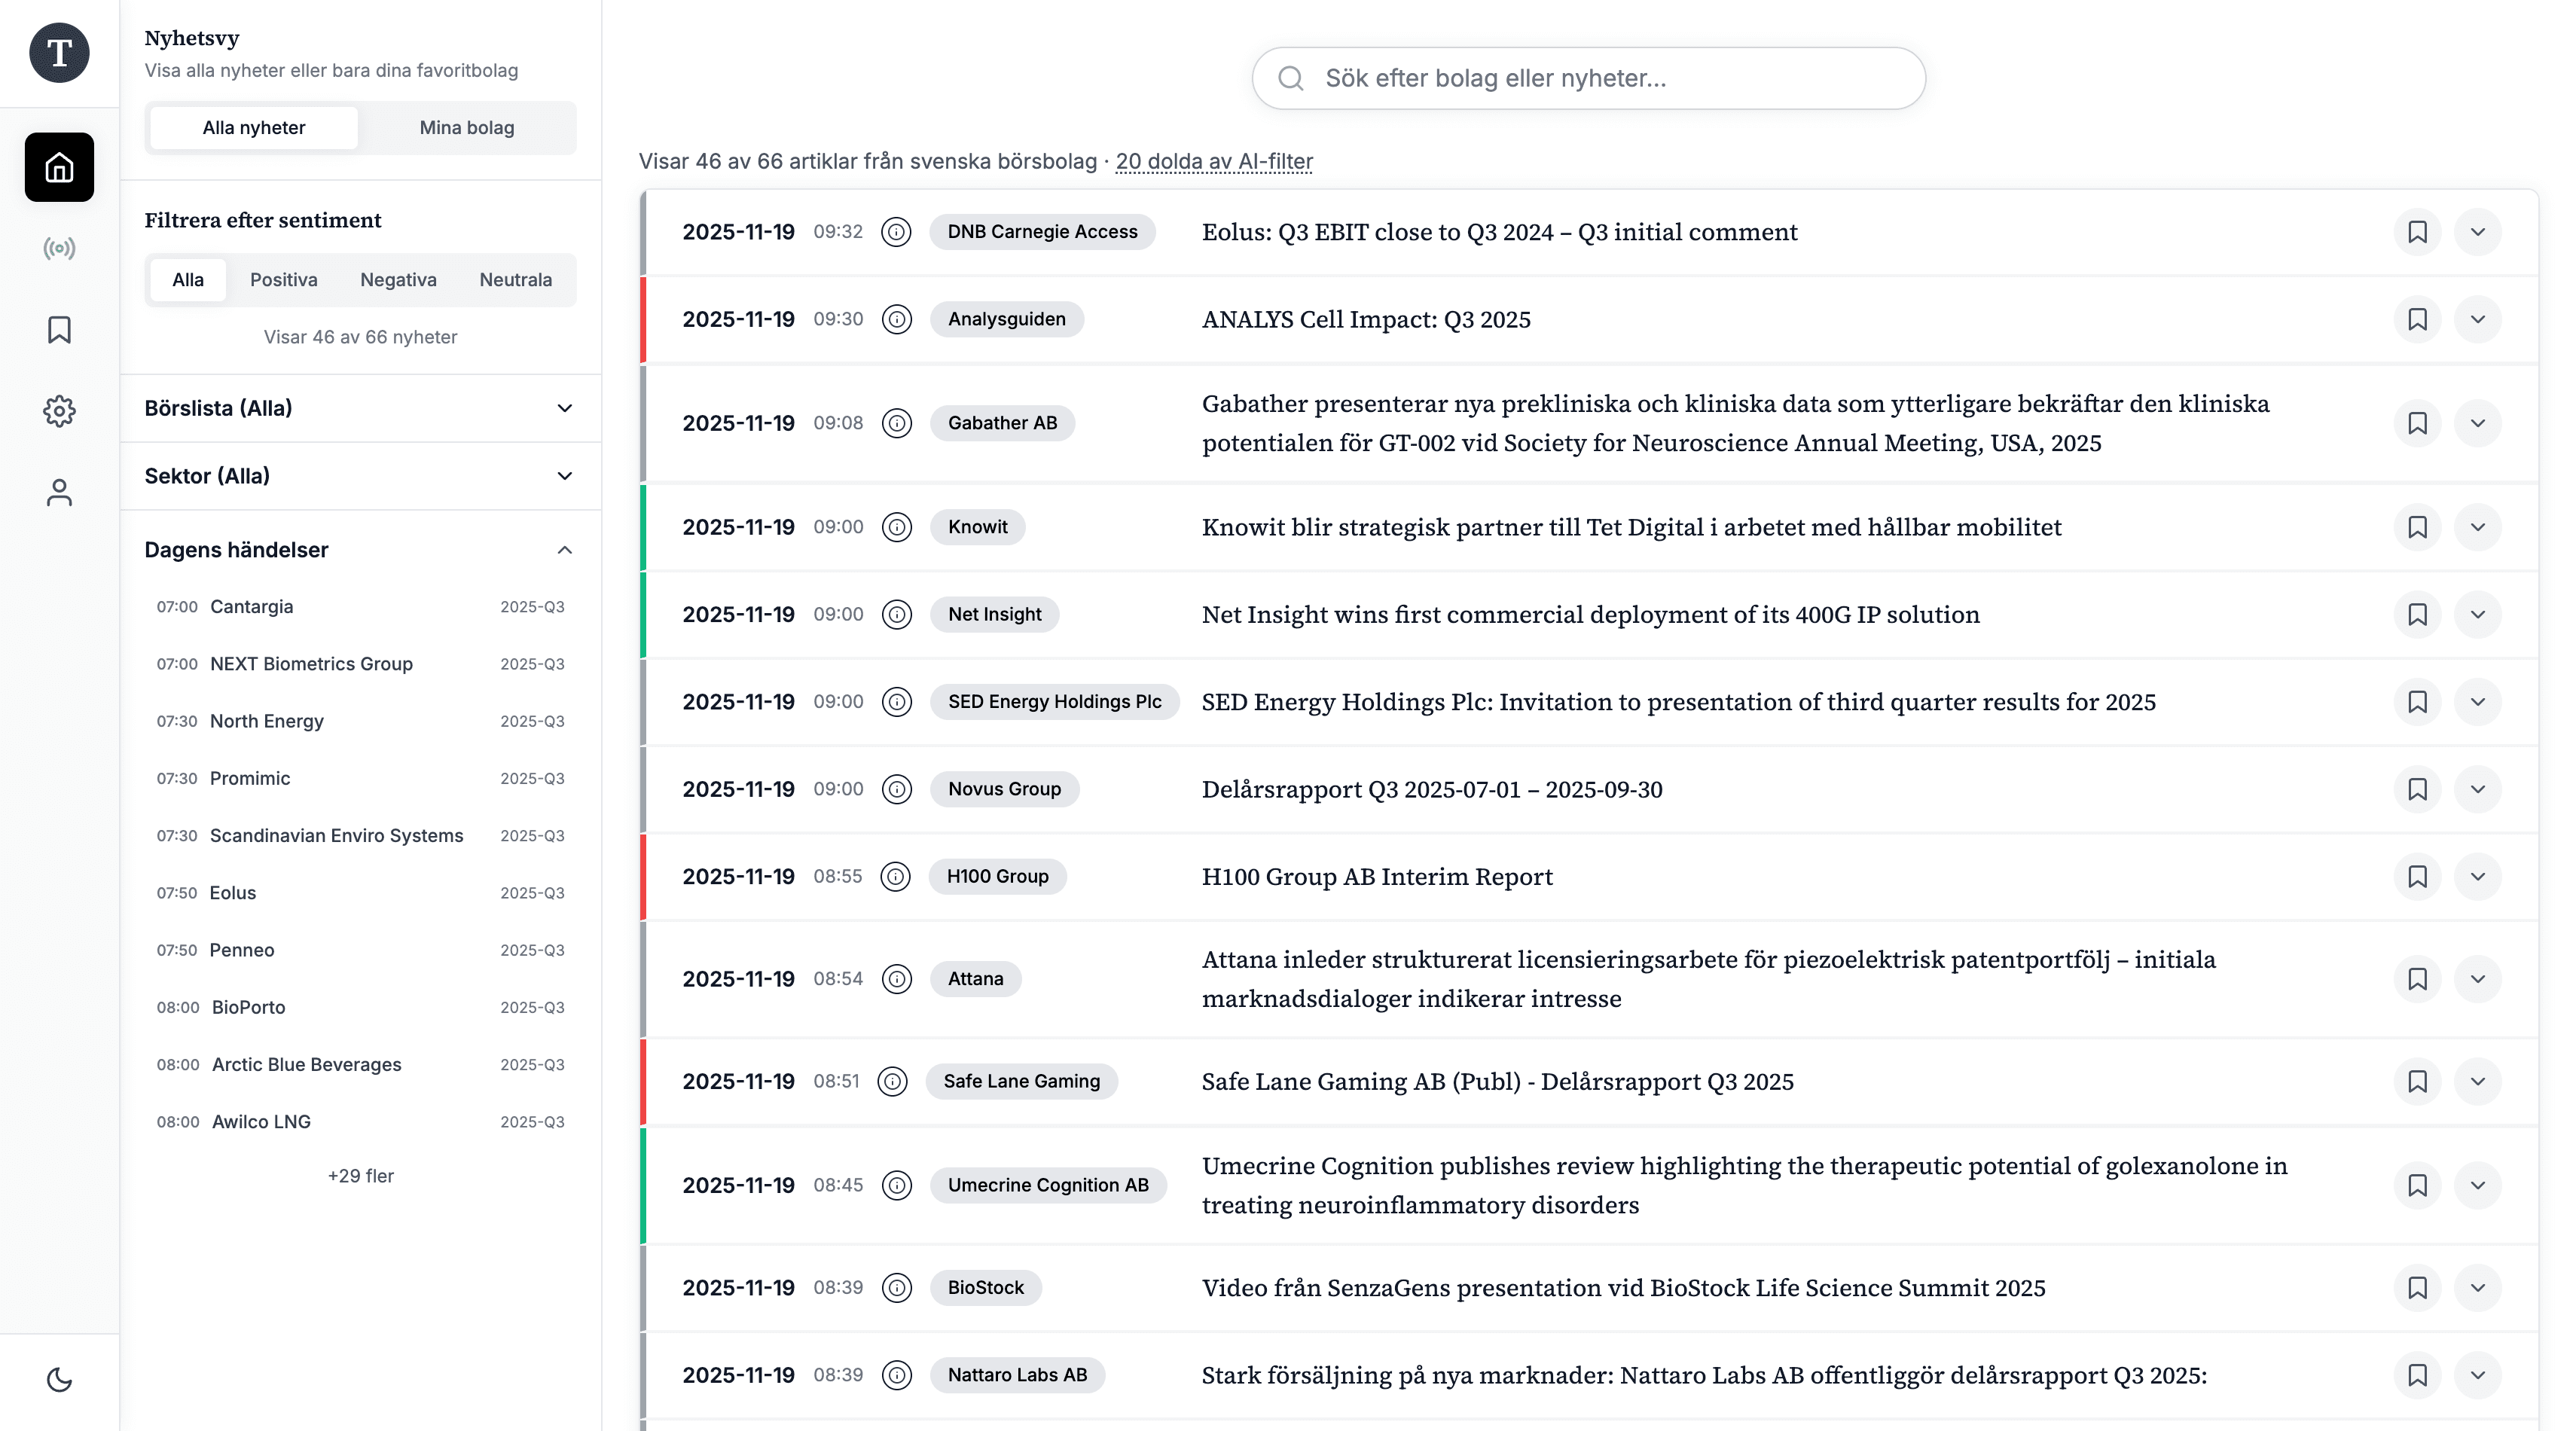Click the T logo in the top corner

(x=58, y=52)
